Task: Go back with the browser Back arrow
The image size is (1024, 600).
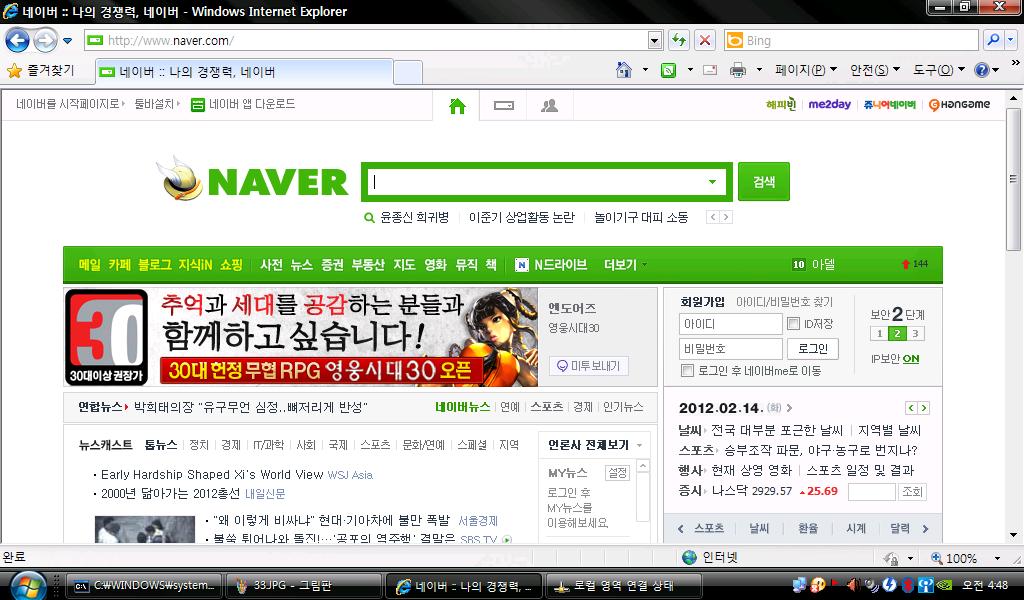Action: click(x=18, y=40)
